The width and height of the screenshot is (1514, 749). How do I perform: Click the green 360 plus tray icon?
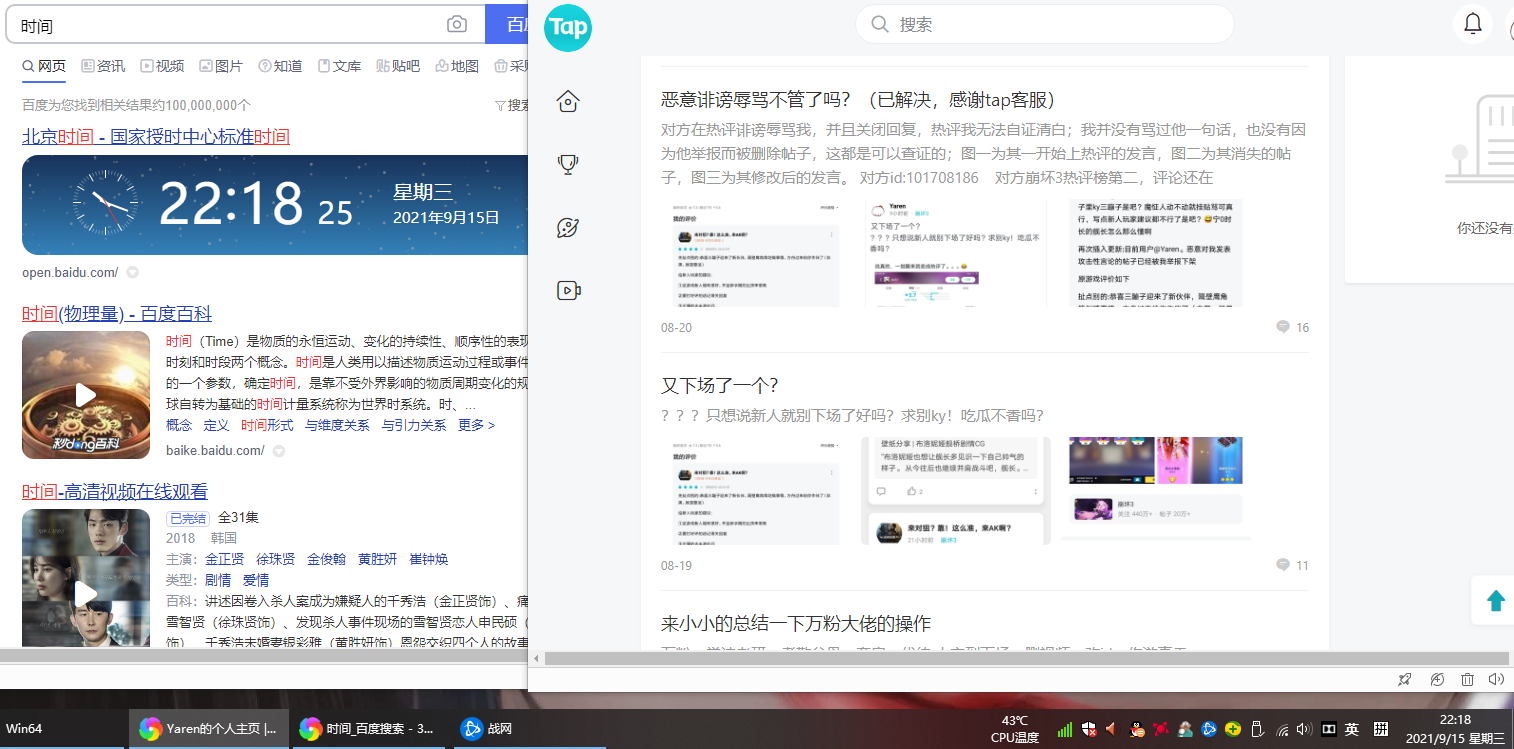(x=1234, y=729)
